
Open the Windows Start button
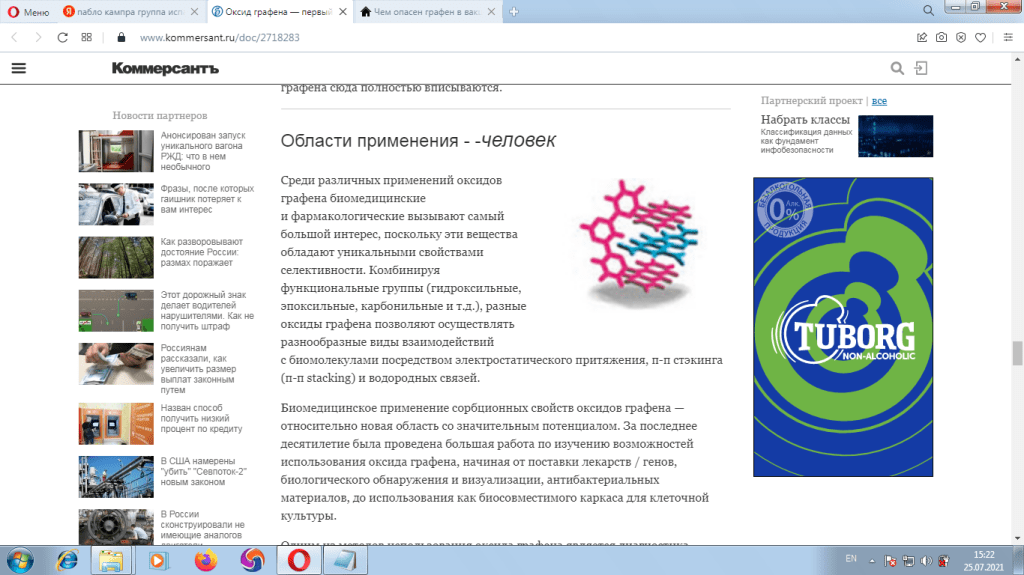coord(20,561)
